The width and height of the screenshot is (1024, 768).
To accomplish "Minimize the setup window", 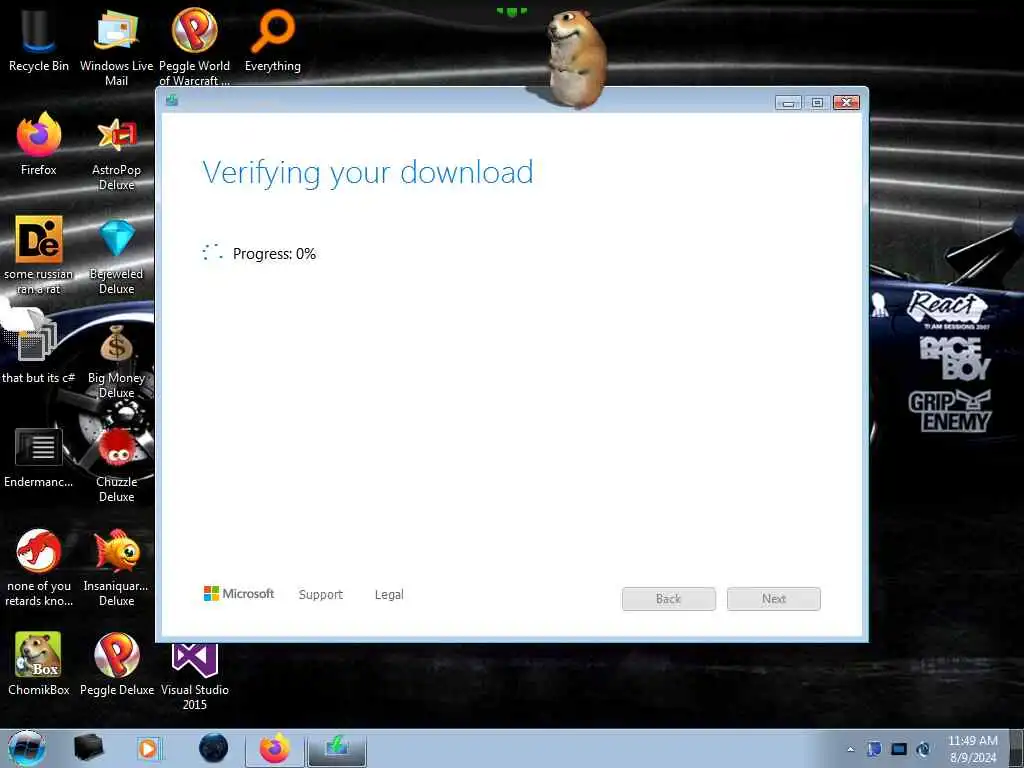I will [x=788, y=103].
